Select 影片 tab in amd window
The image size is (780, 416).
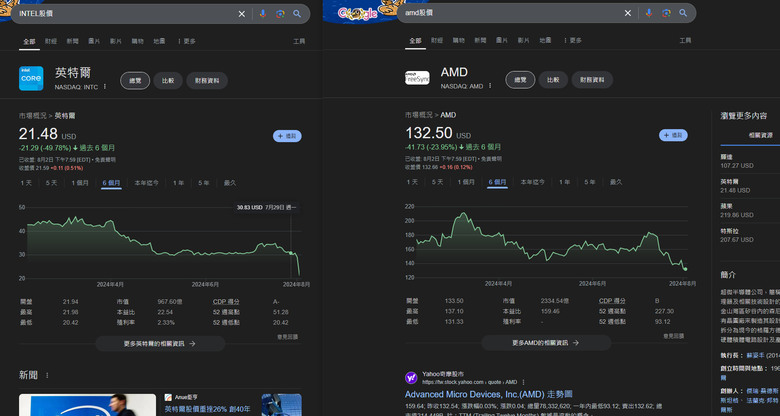pos(523,40)
